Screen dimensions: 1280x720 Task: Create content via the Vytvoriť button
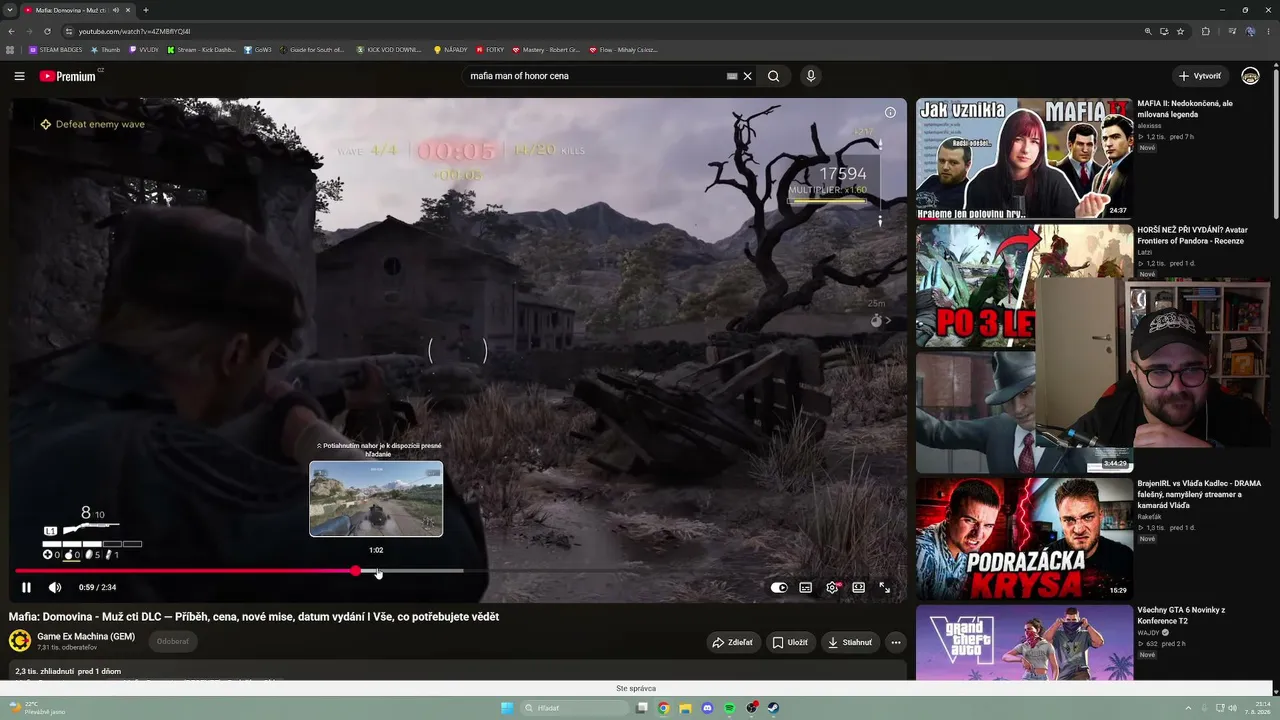(1200, 76)
